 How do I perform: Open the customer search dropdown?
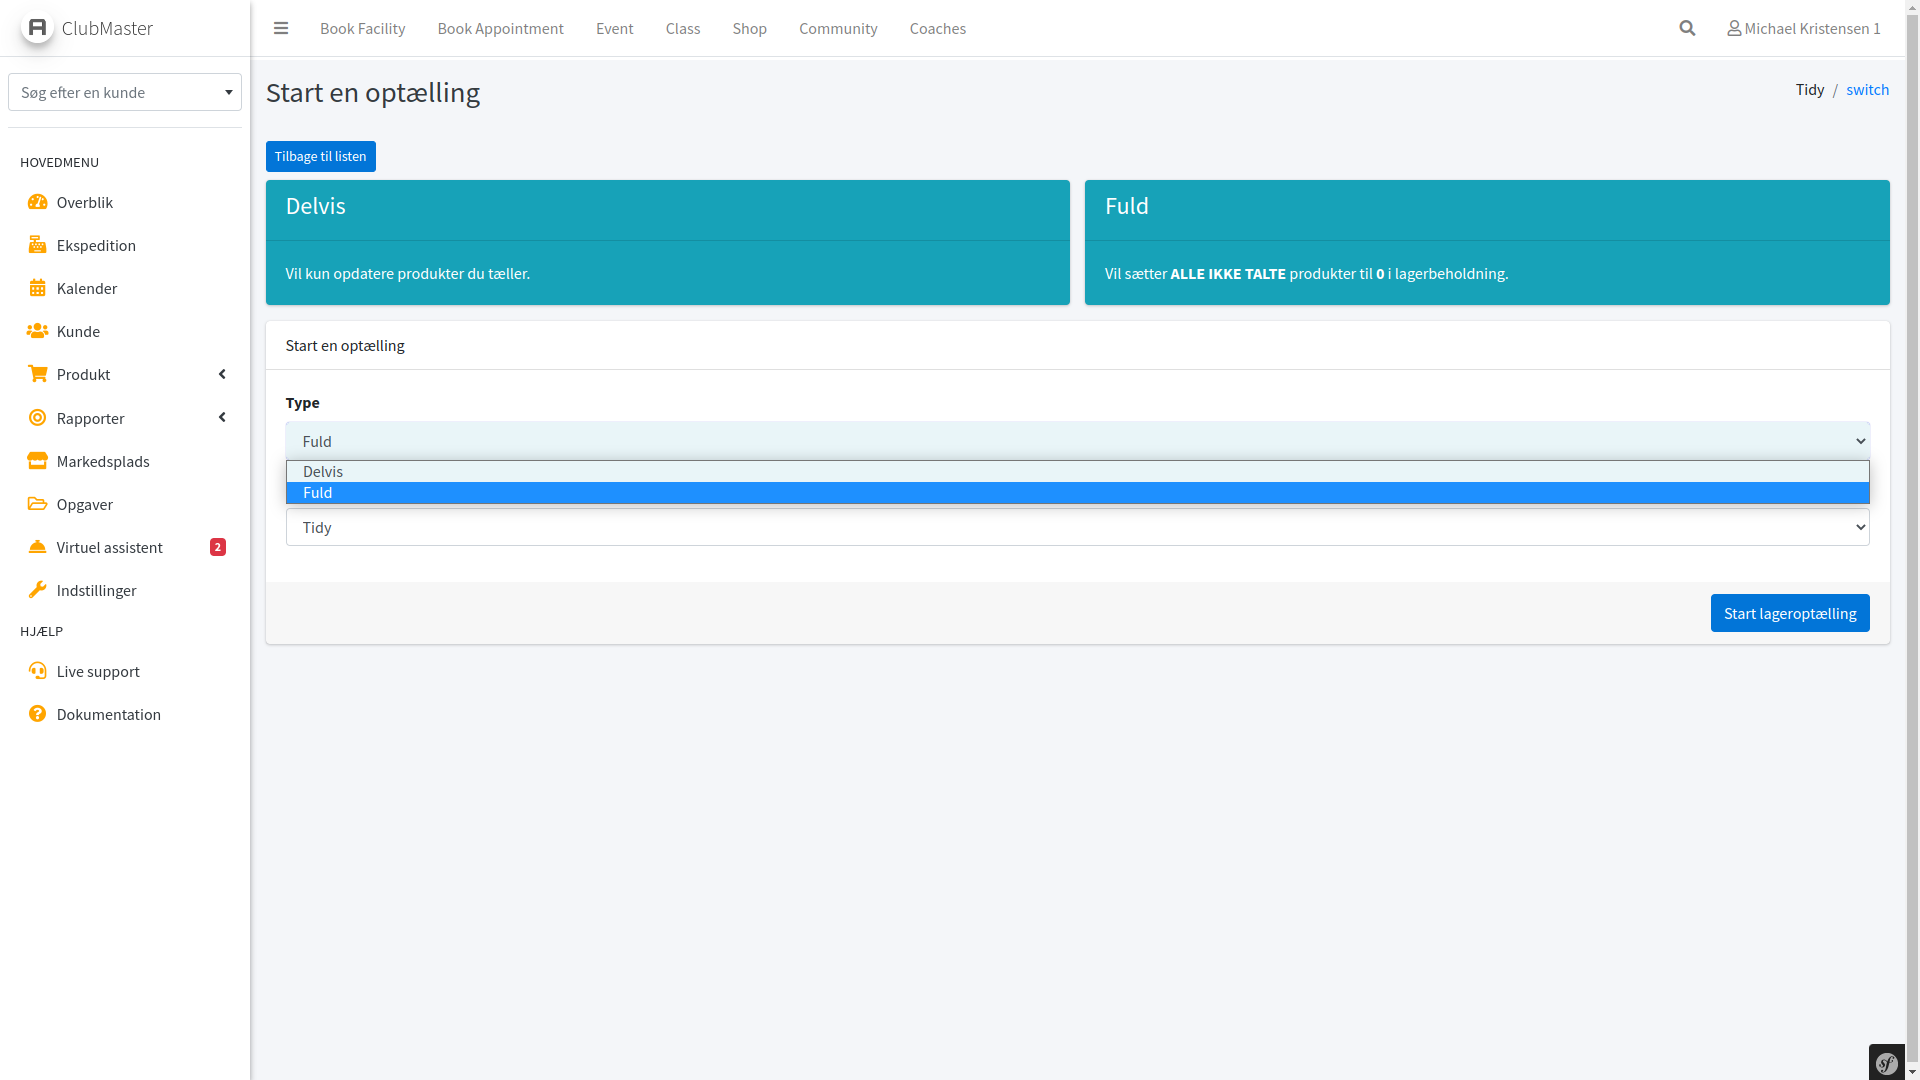pyautogui.click(x=125, y=92)
